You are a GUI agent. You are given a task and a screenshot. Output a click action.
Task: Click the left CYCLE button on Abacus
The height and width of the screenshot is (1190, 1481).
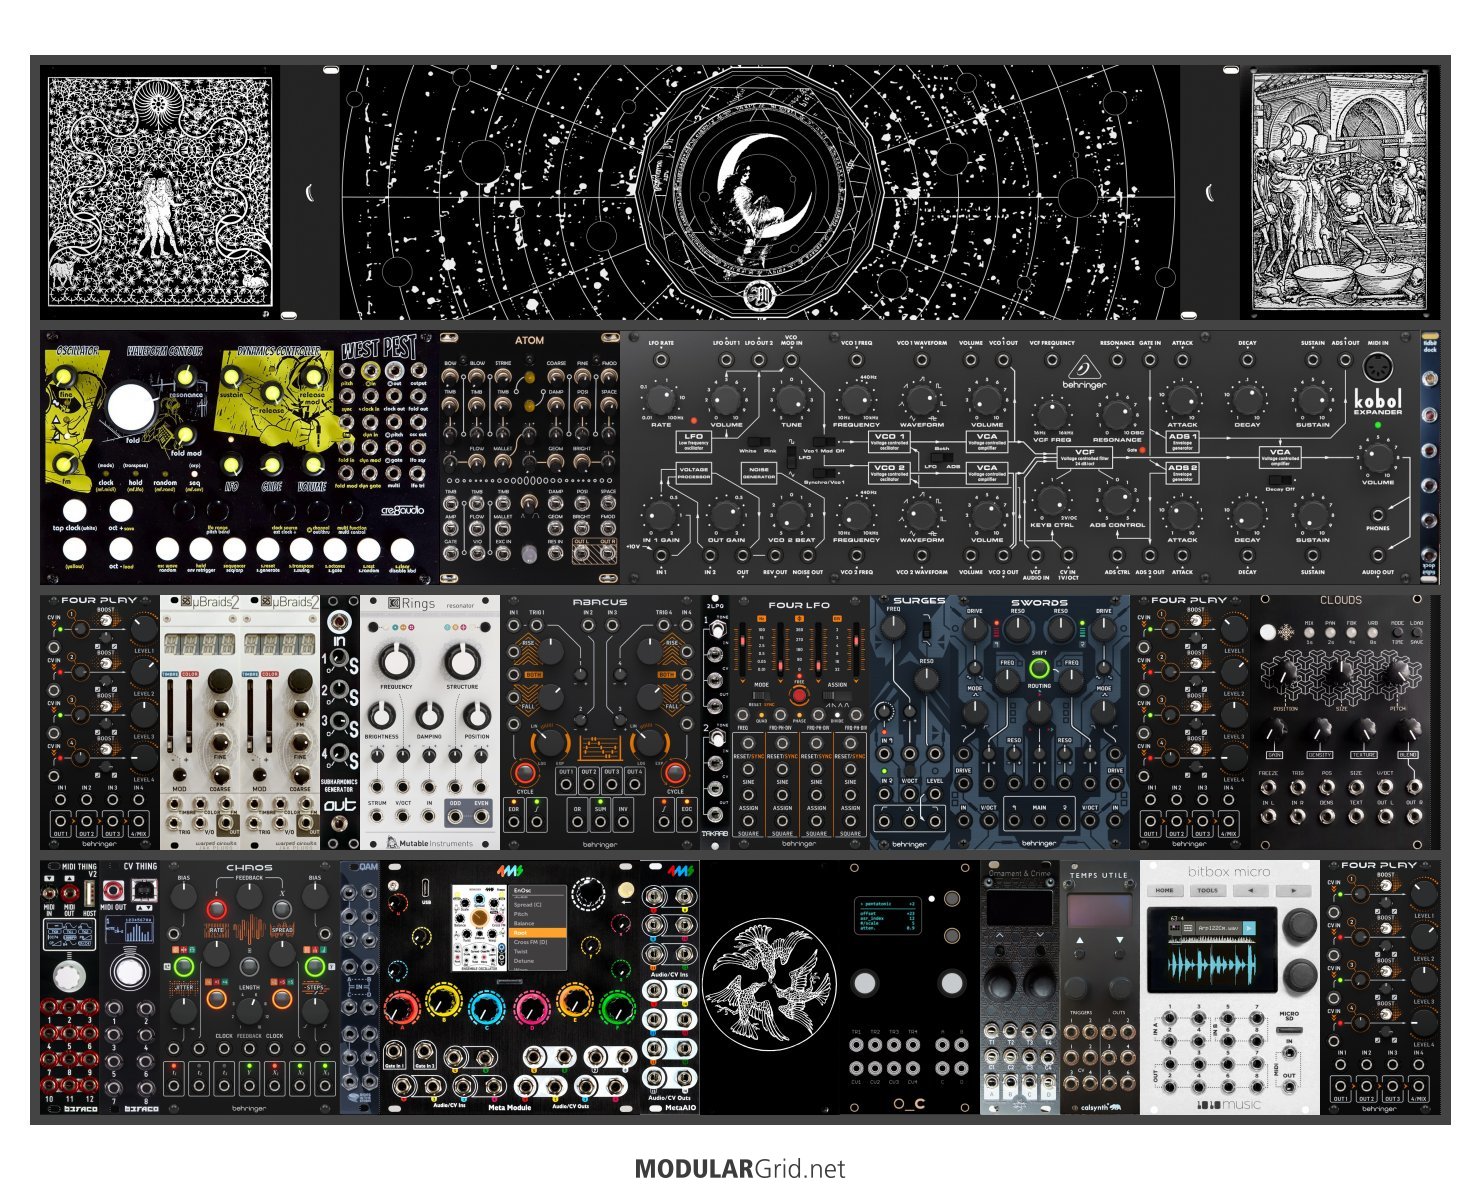[x=527, y=772]
